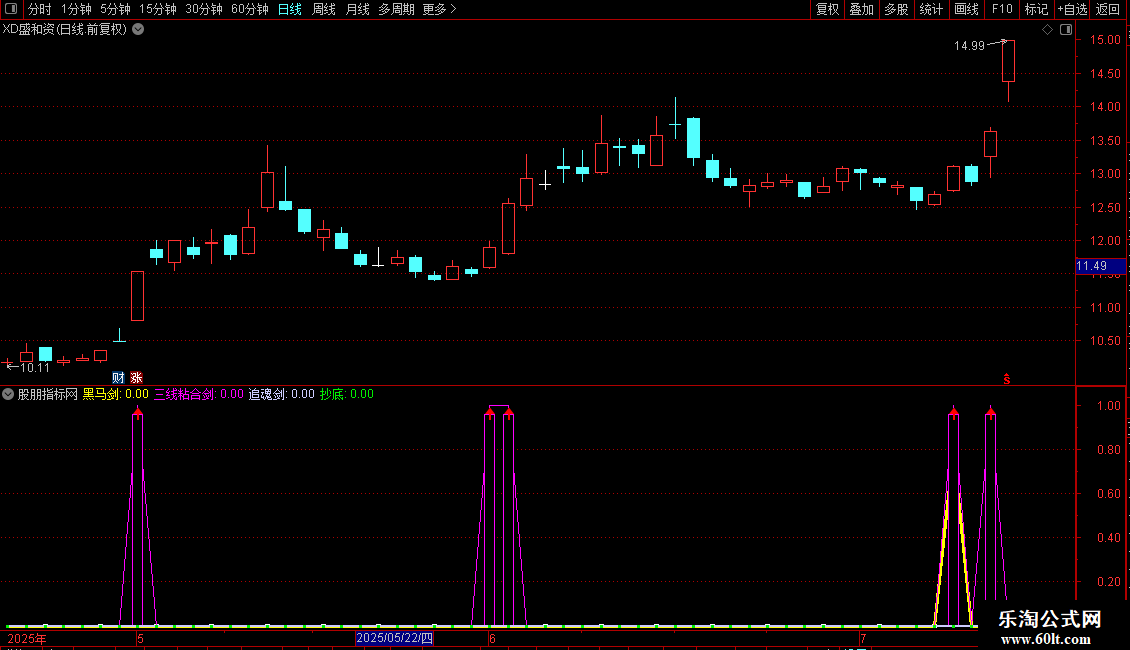Select the 5分钟 period
The height and width of the screenshot is (650, 1130).
[x=115, y=9]
